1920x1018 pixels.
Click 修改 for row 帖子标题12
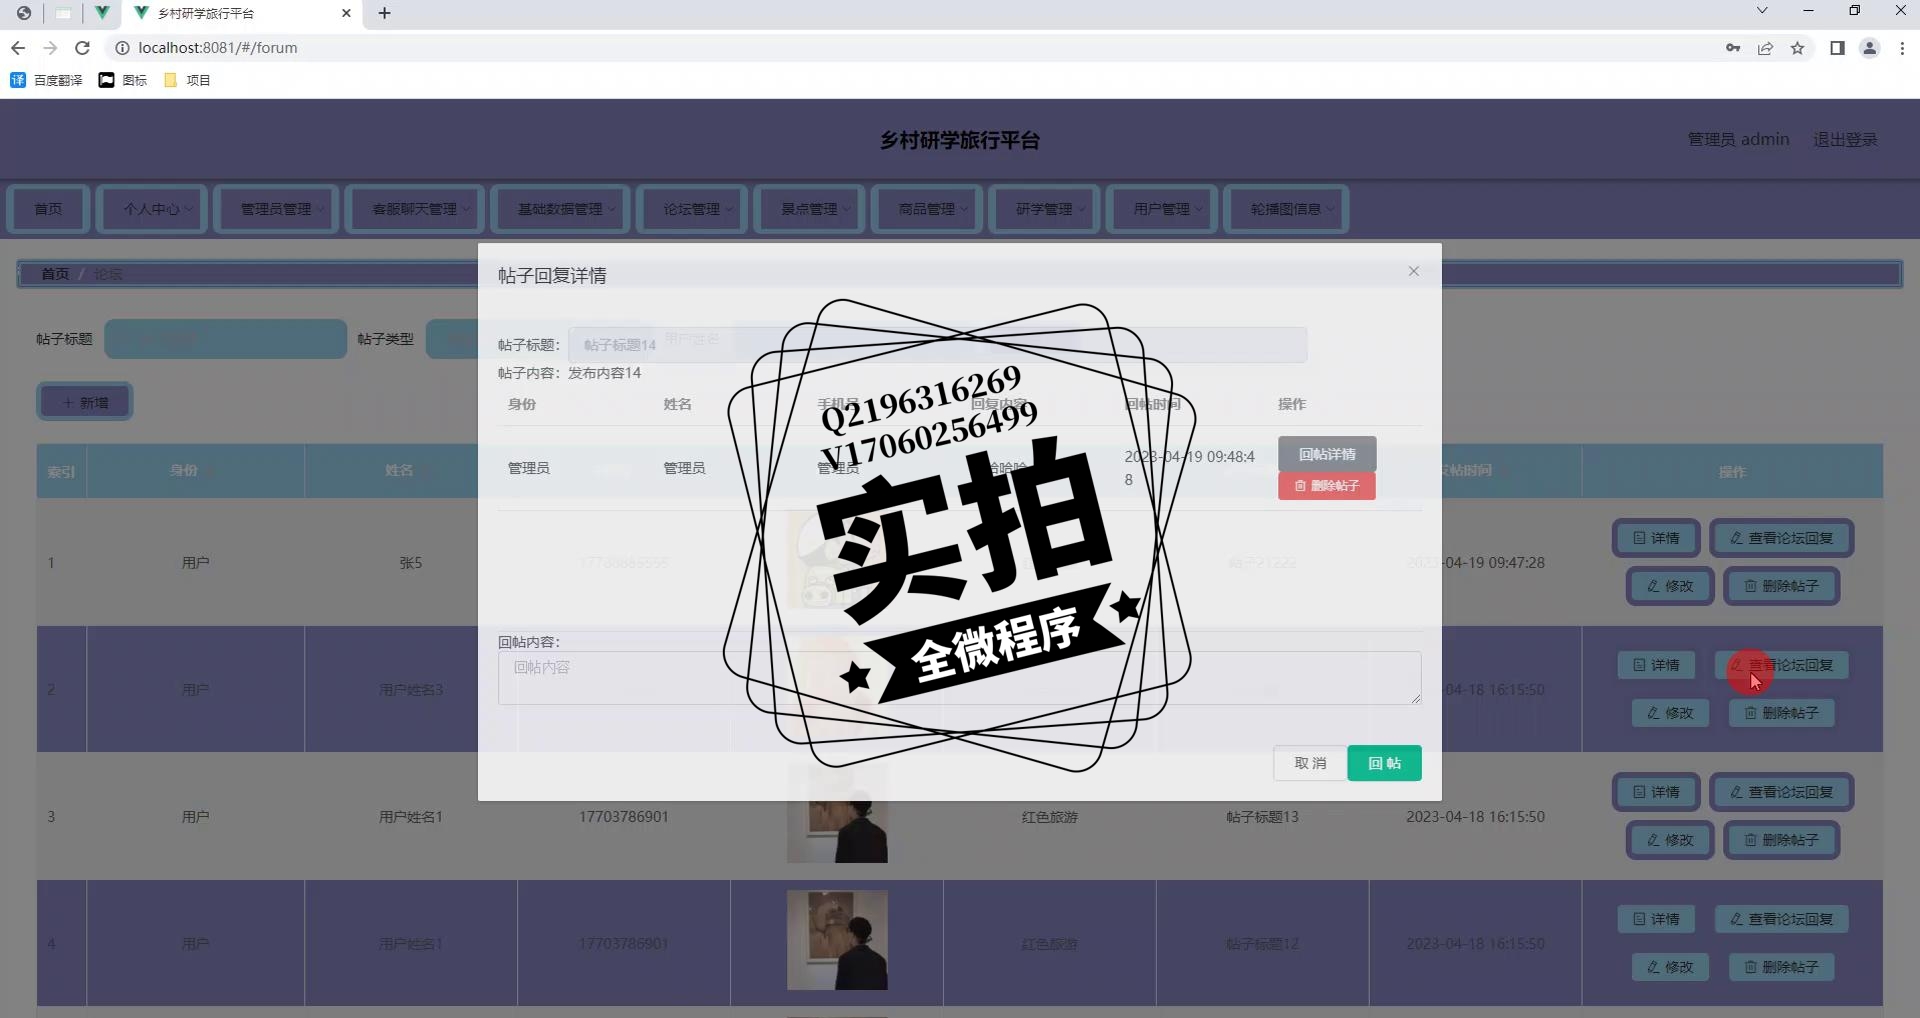click(x=1670, y=967)
